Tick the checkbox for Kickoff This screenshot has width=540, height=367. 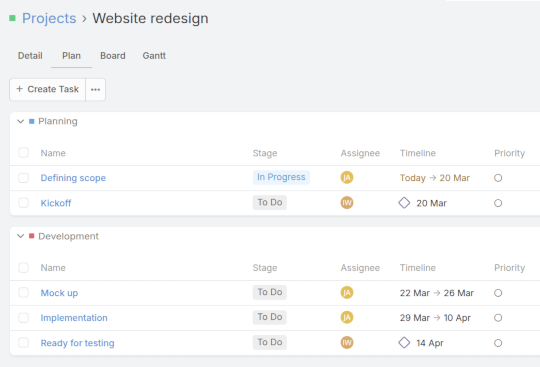(x=23, y=203)
